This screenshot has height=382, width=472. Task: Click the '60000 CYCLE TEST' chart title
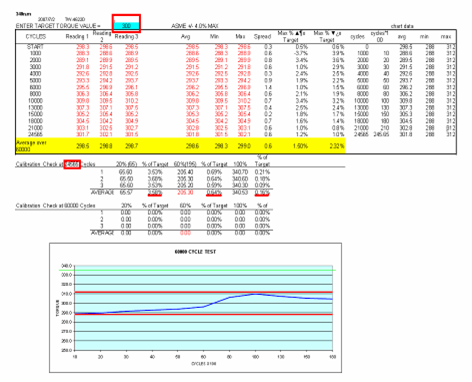[x=195, y=252]
